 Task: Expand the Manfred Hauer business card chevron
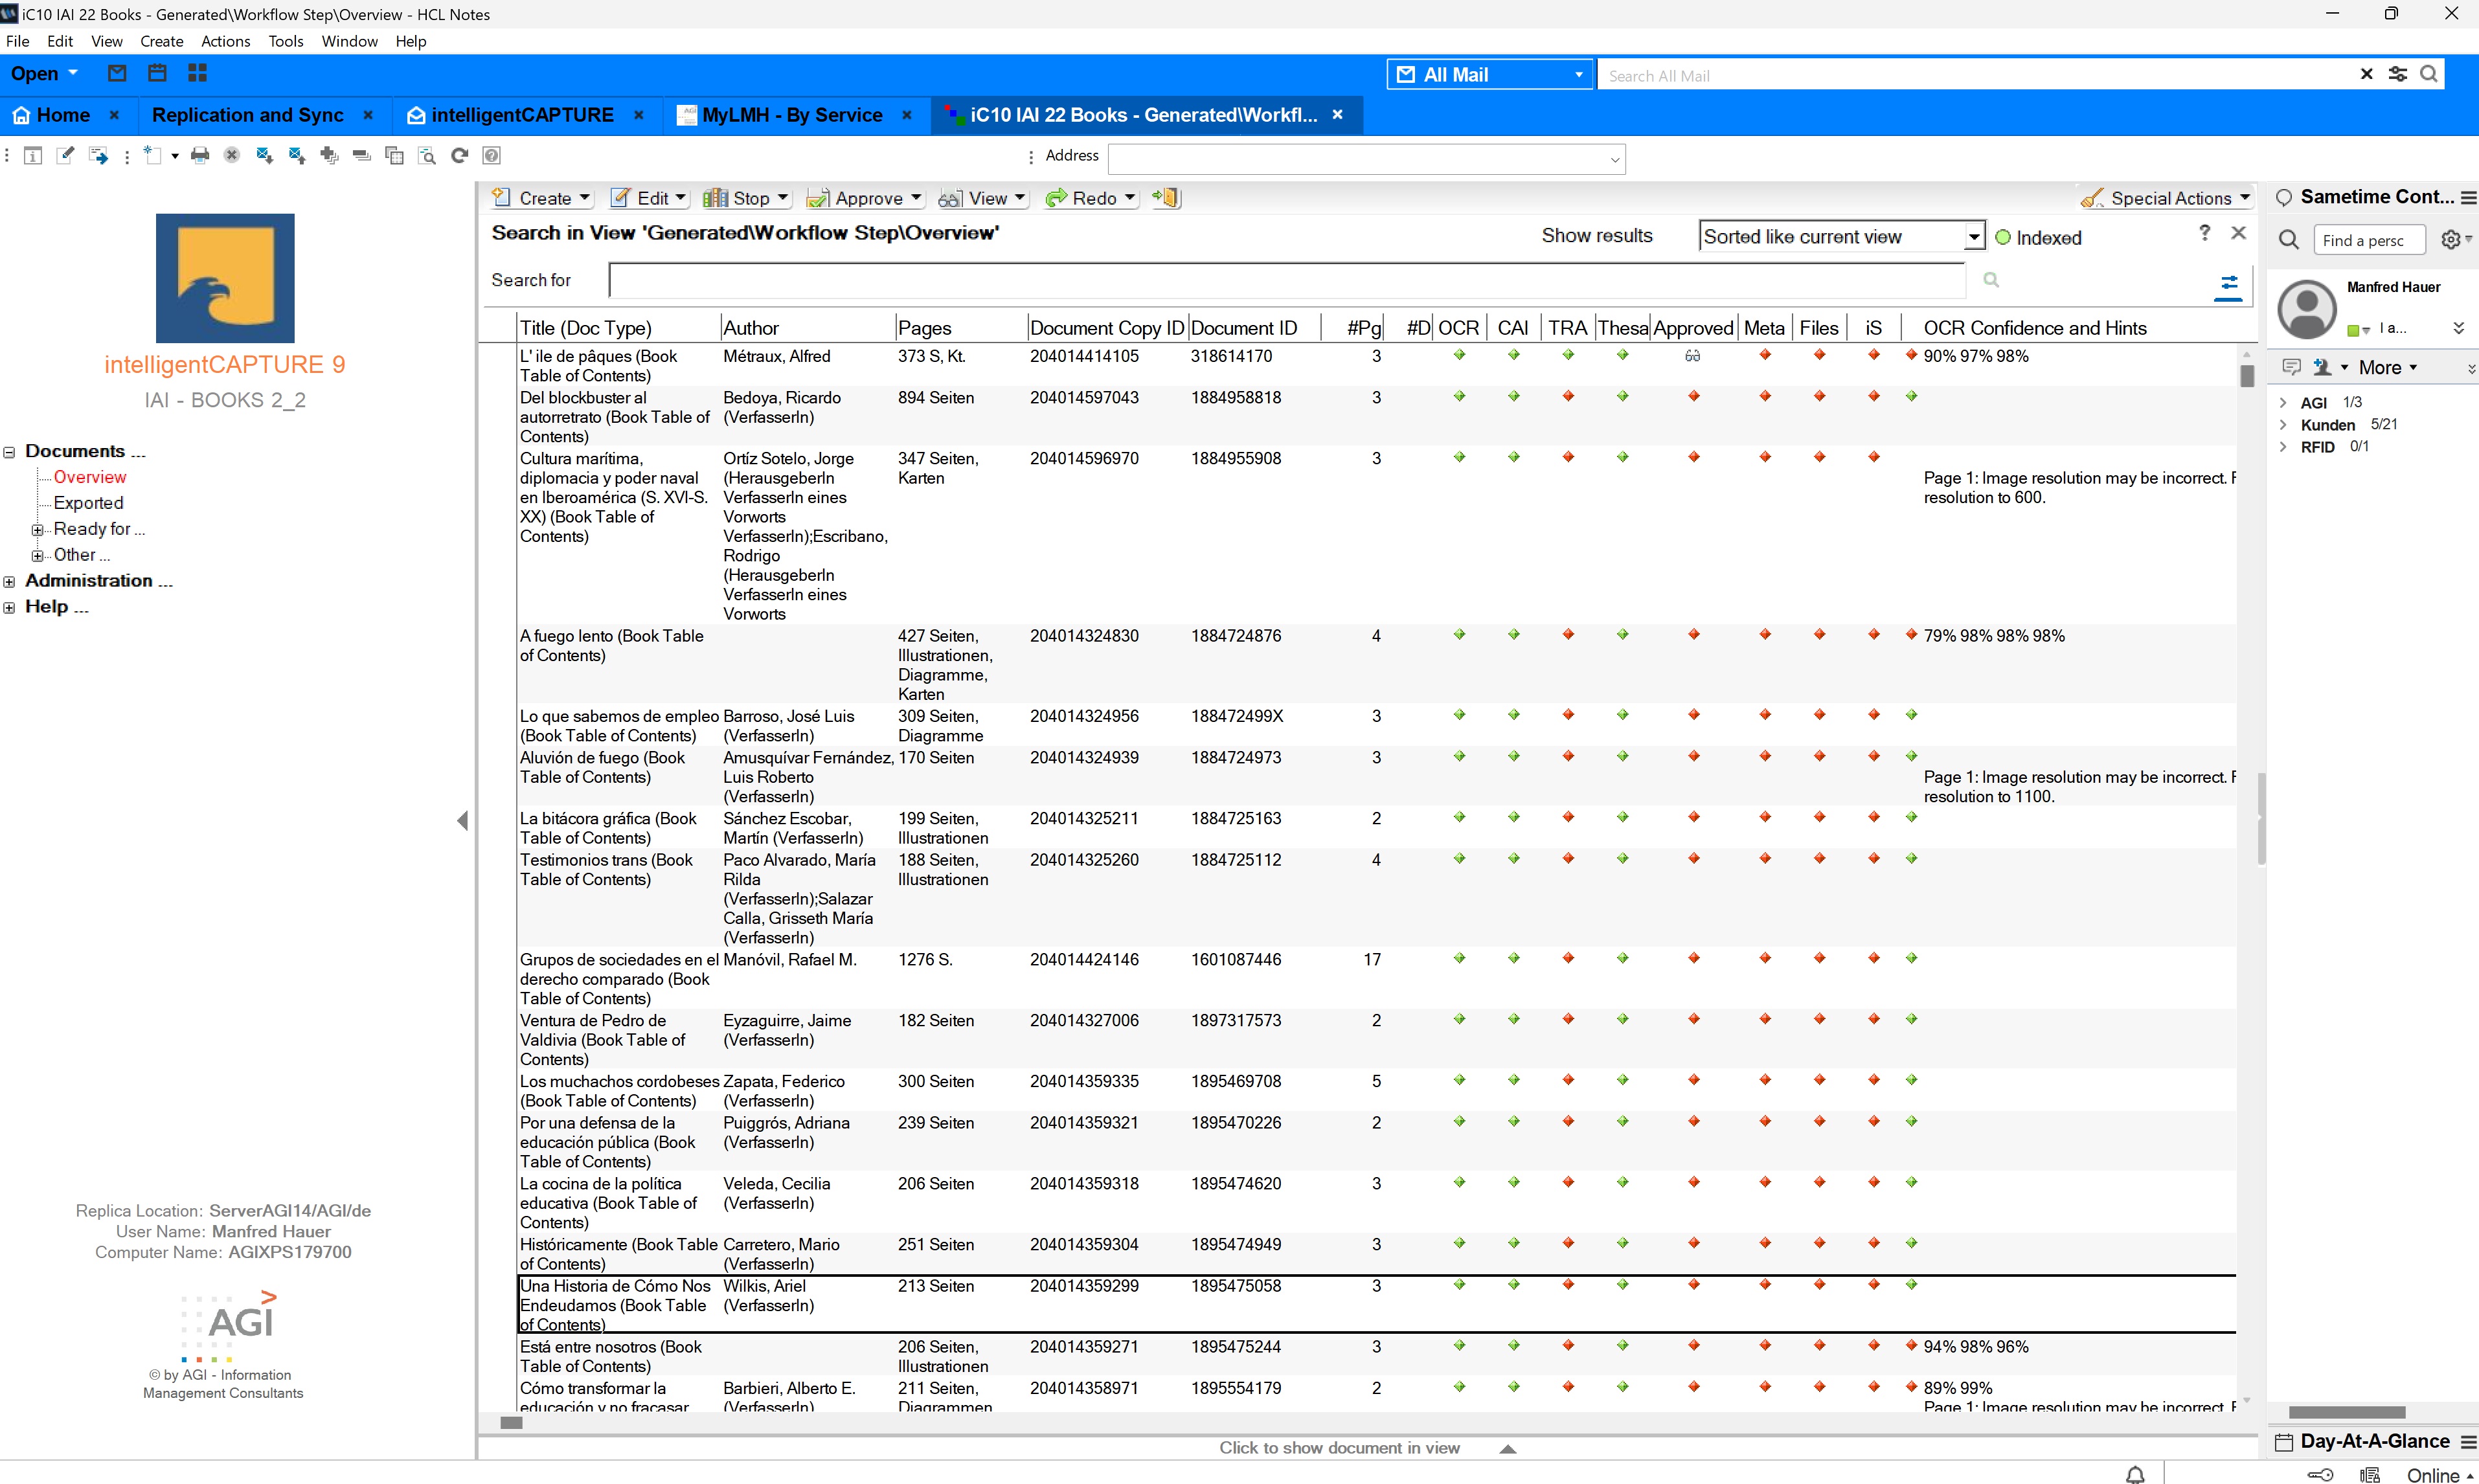(x=2459, y=328)
